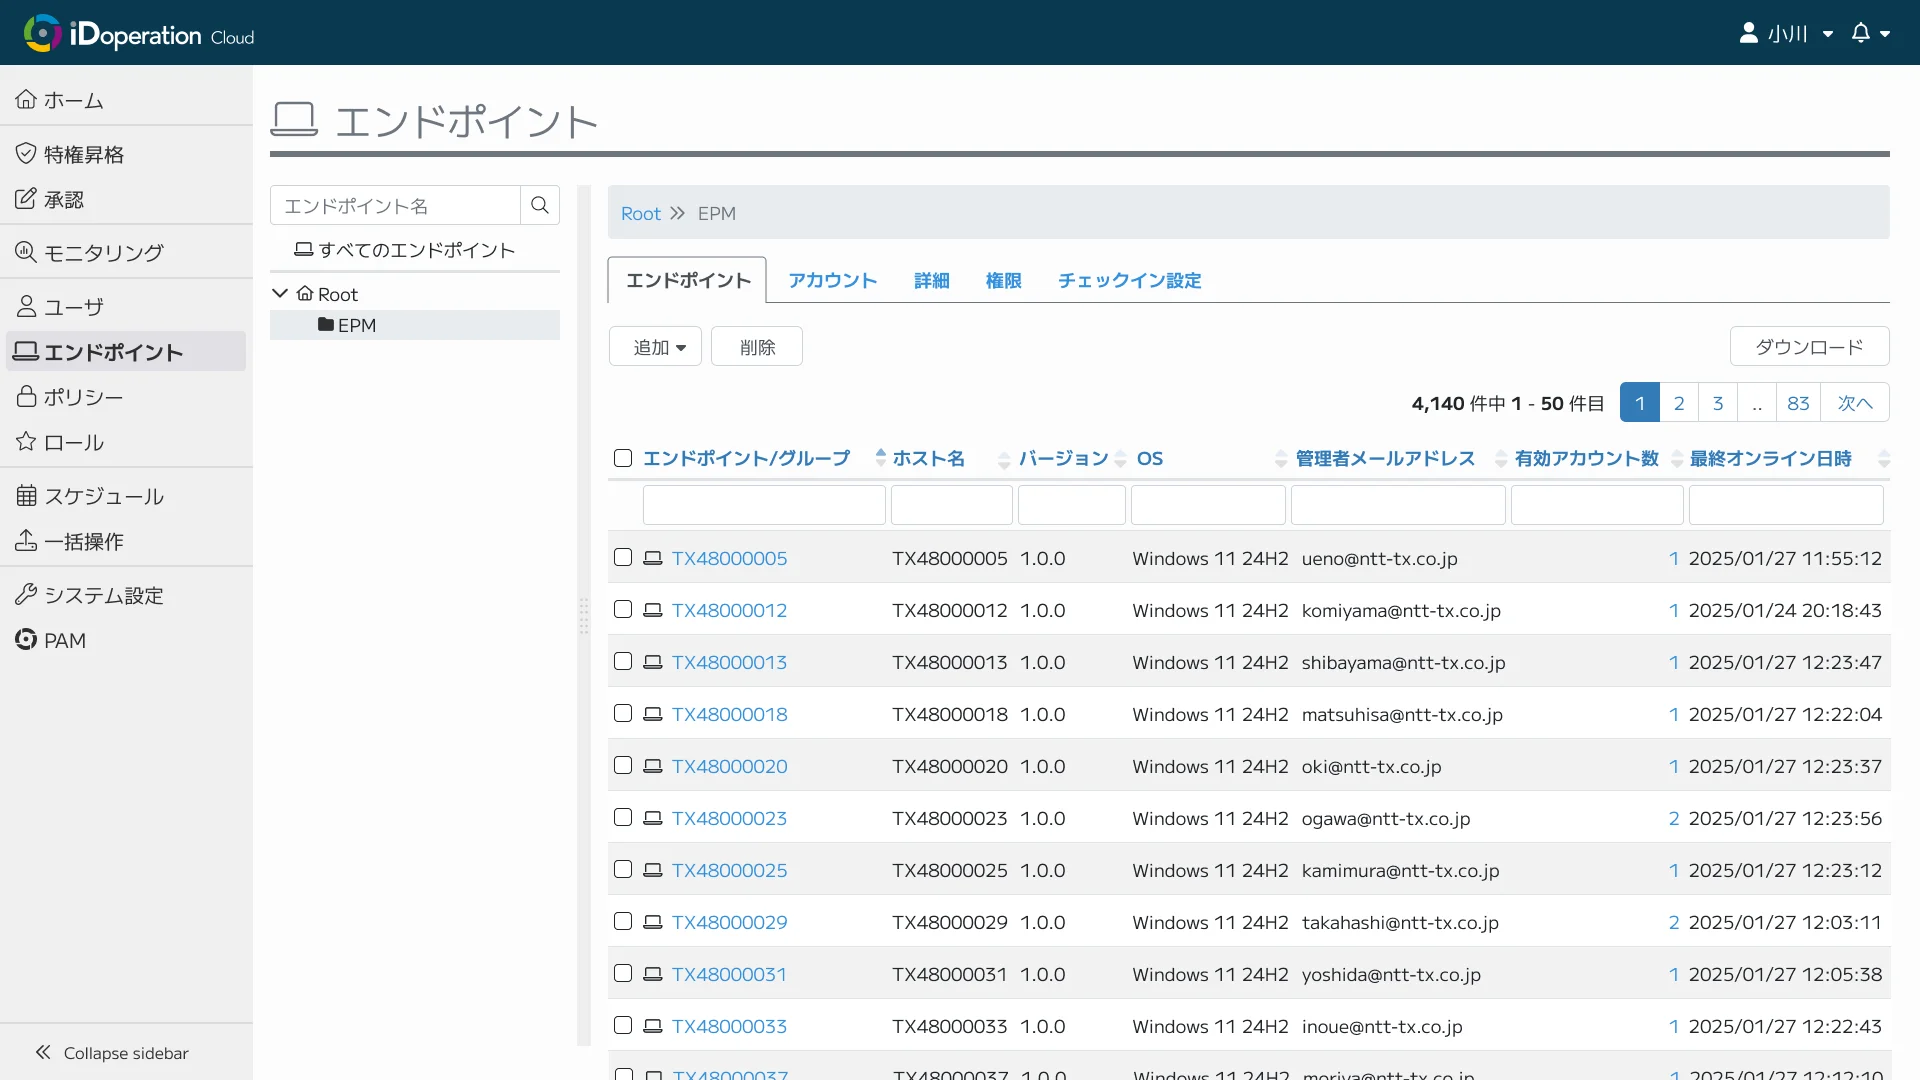Tick checkbox for TX48000005 row
The width and height of the screenshot is (1920, 1080).
pyautogui.click(x=623, y=557)
